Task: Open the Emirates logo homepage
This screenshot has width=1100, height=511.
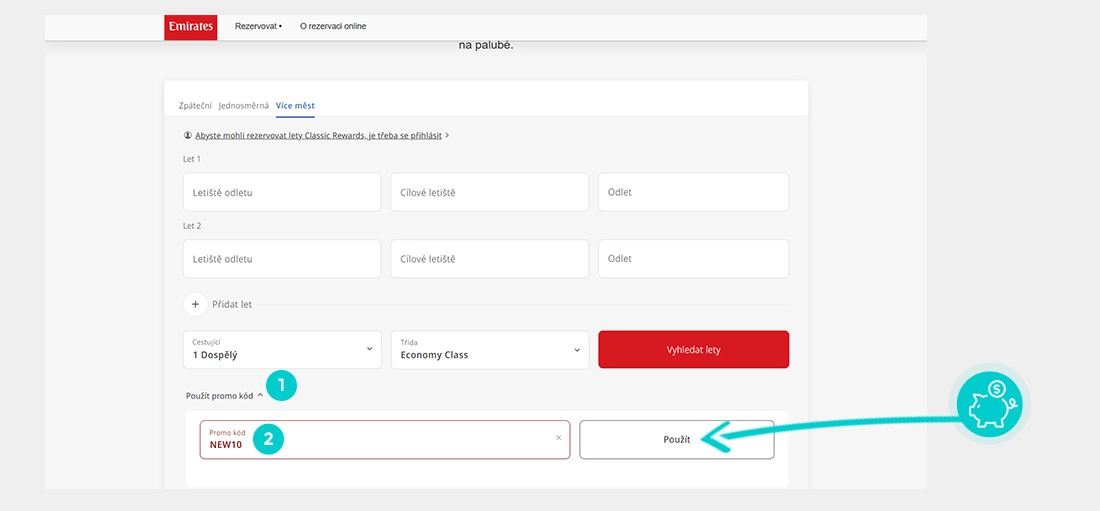Action: (x=191, y=27)
